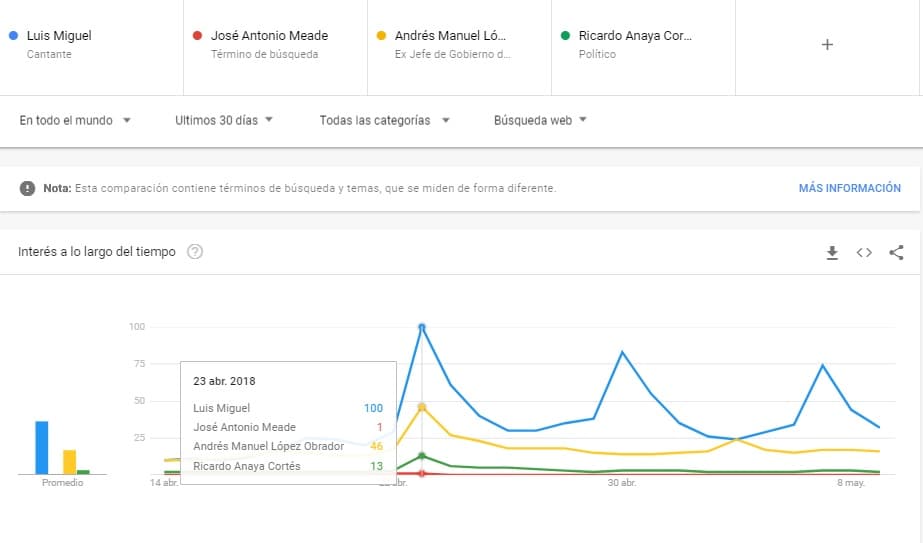This screenshot has width=923, height=543.
Task: Select the José Antonio Meade term card
Action: (x=275, y=47)
